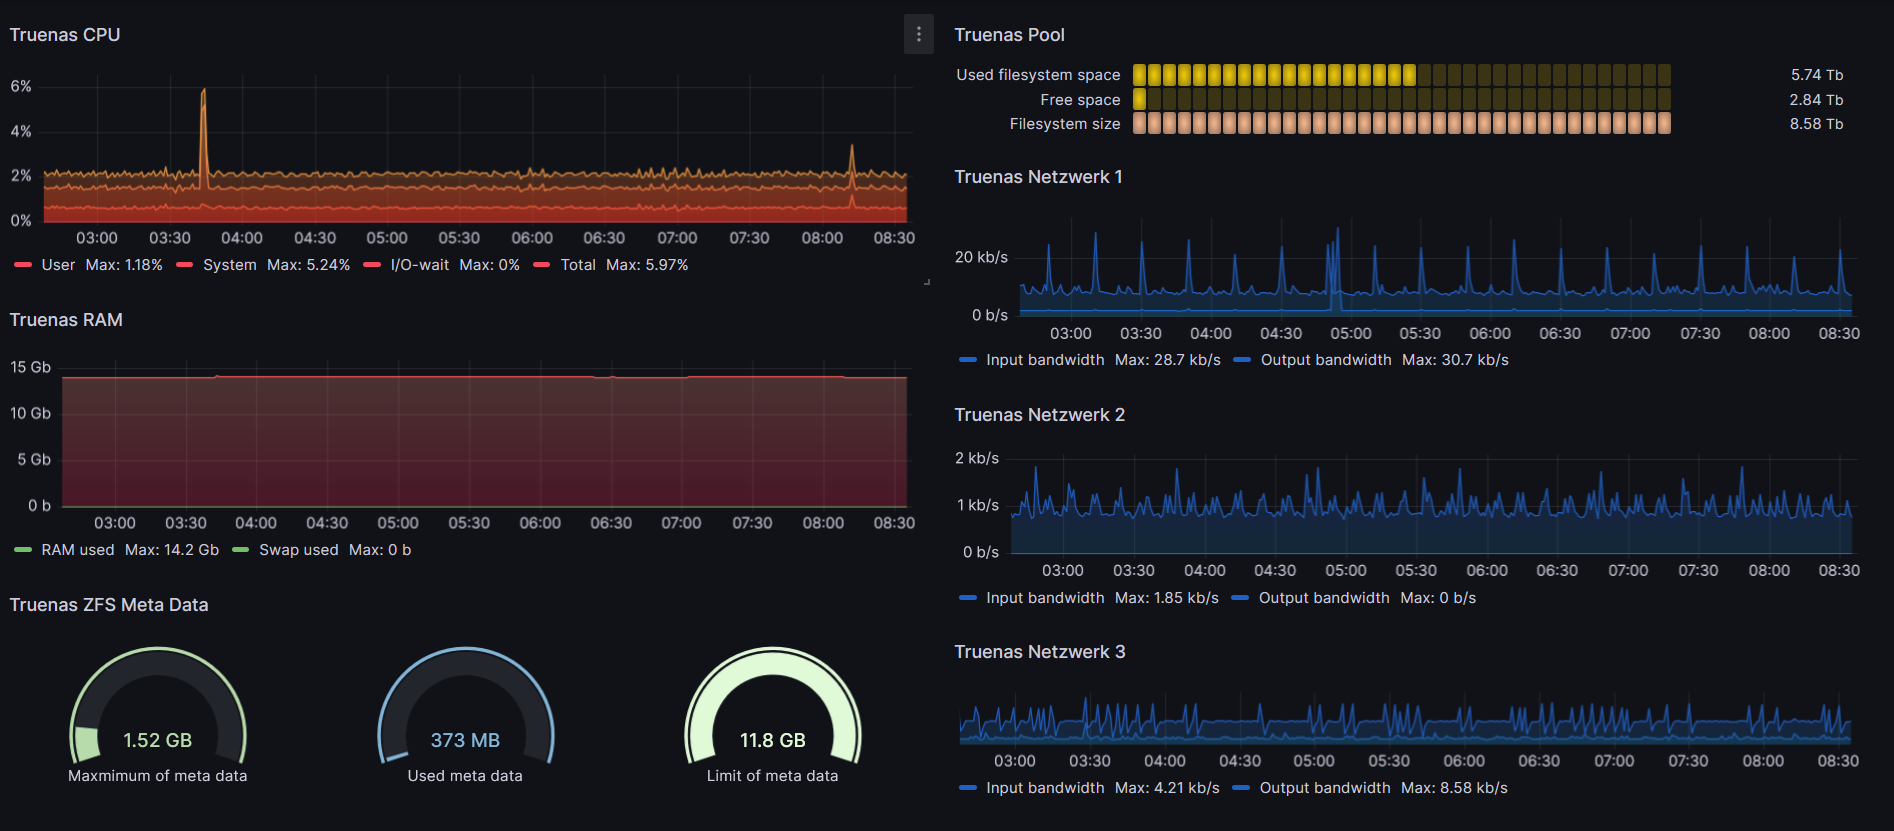1894x831 pixels.
Task: Click the 20 kb/s label on Netzwerk 1
Action: pos(981,258)
